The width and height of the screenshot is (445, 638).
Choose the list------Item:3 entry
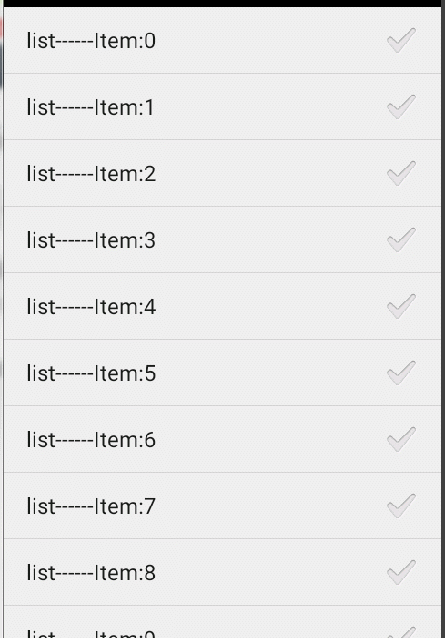tap(91, 240)
